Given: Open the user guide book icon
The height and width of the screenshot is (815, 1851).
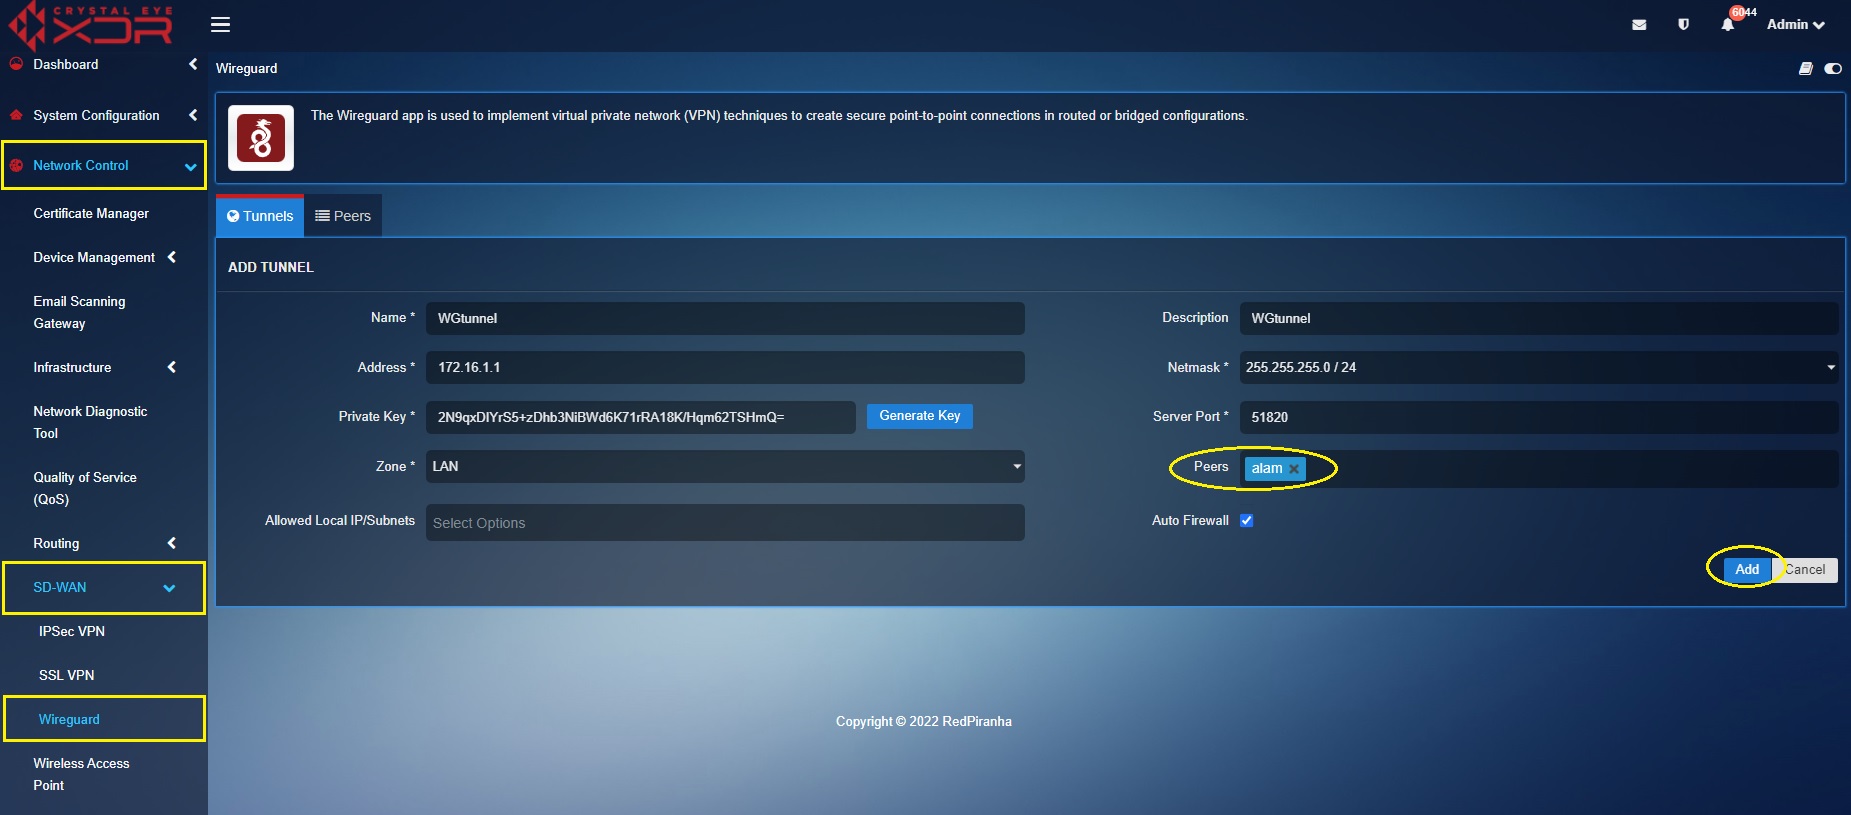Looking at the screenshot, I should (1805, 69).
